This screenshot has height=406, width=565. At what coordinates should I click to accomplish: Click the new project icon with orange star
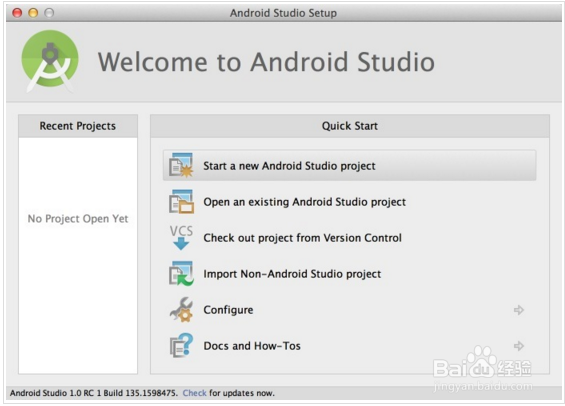tap(181, 165)
